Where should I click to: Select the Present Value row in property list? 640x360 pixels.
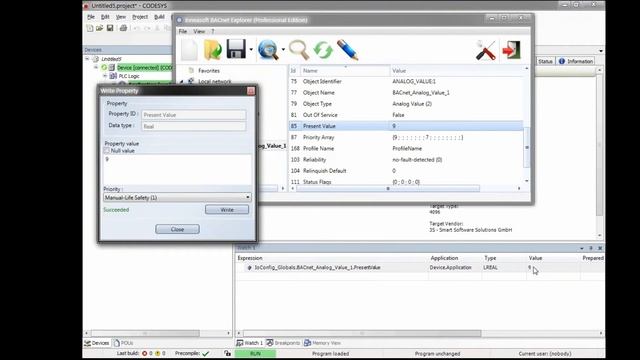pos(406,126)
